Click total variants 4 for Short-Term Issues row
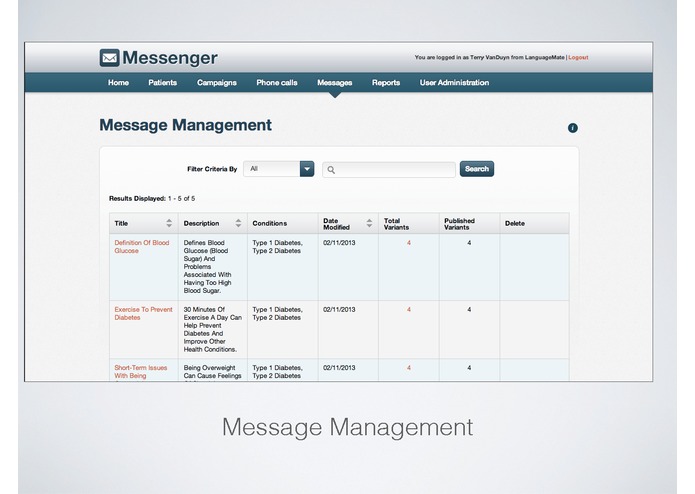The image size is (695, 494). click(x=409, y=368)
